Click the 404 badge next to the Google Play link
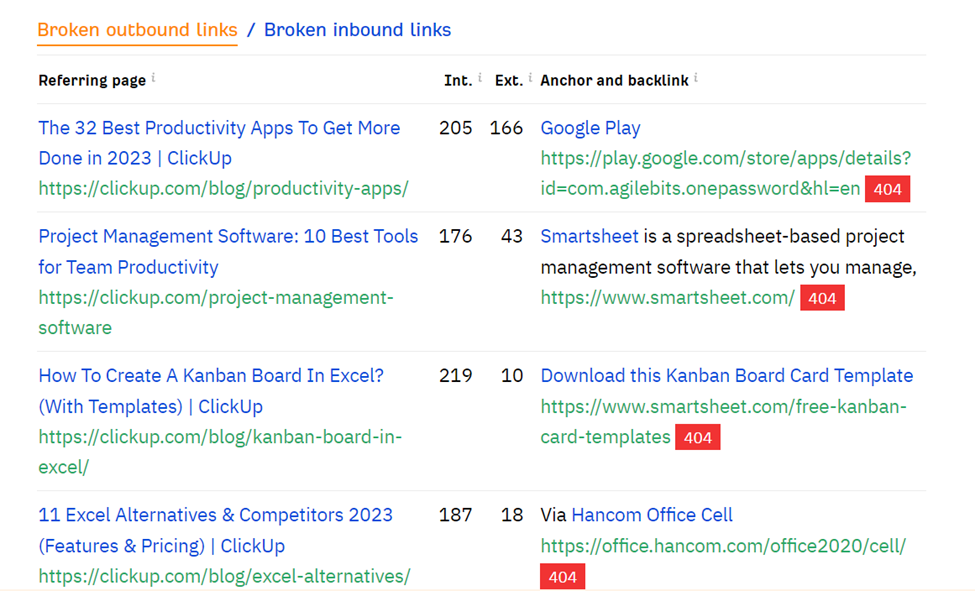Image resolution: width=975 pixels, height=591 pixels. pyautogui.click(x=887, y=188)
